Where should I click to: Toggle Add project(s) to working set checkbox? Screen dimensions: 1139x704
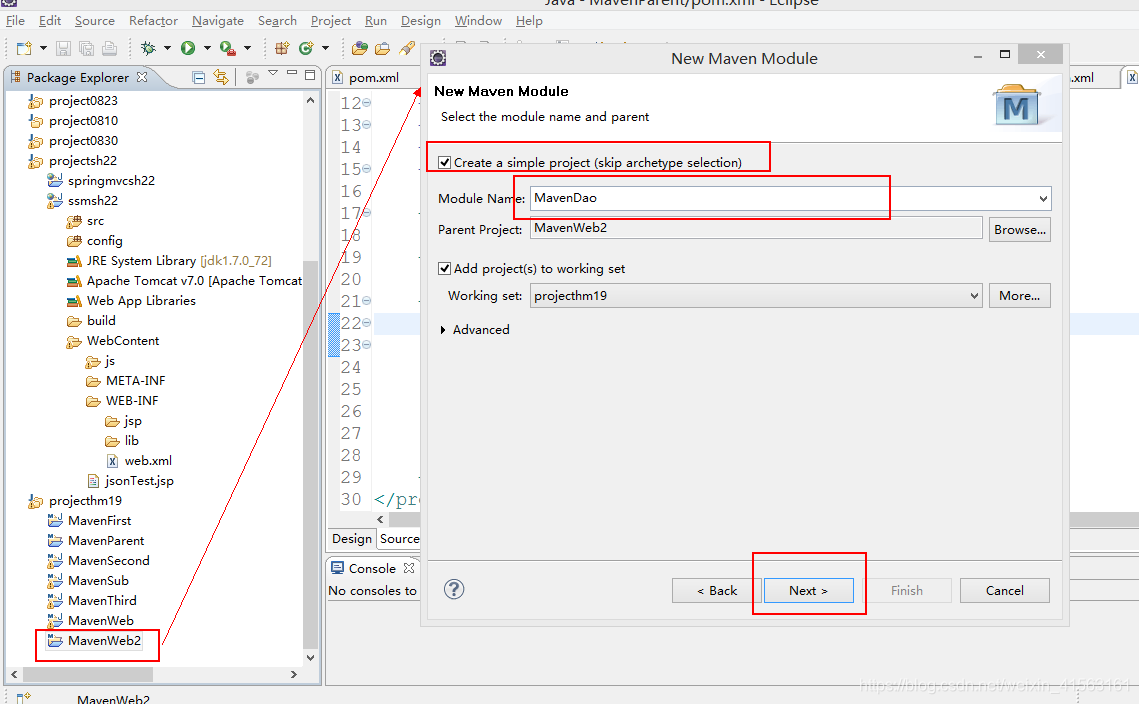point(445,269)
